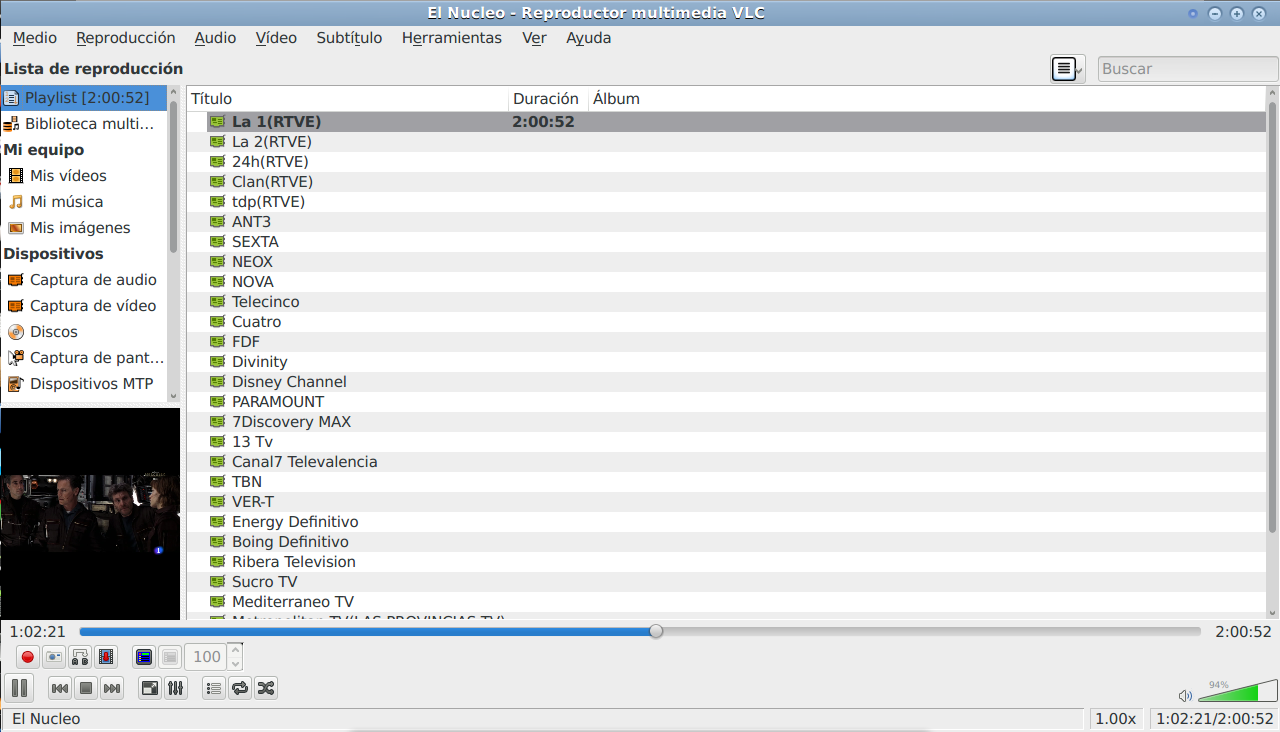Sort playlist by Duración column header
The image size is (1280, 732).
click(x=548, y=99)
